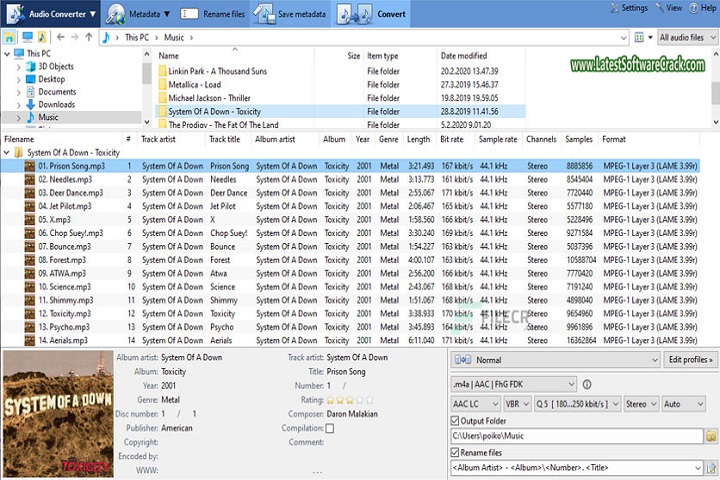Select Downloads in the folder tree
Screen dimensions: 720x480
click(x=56, y=104)
